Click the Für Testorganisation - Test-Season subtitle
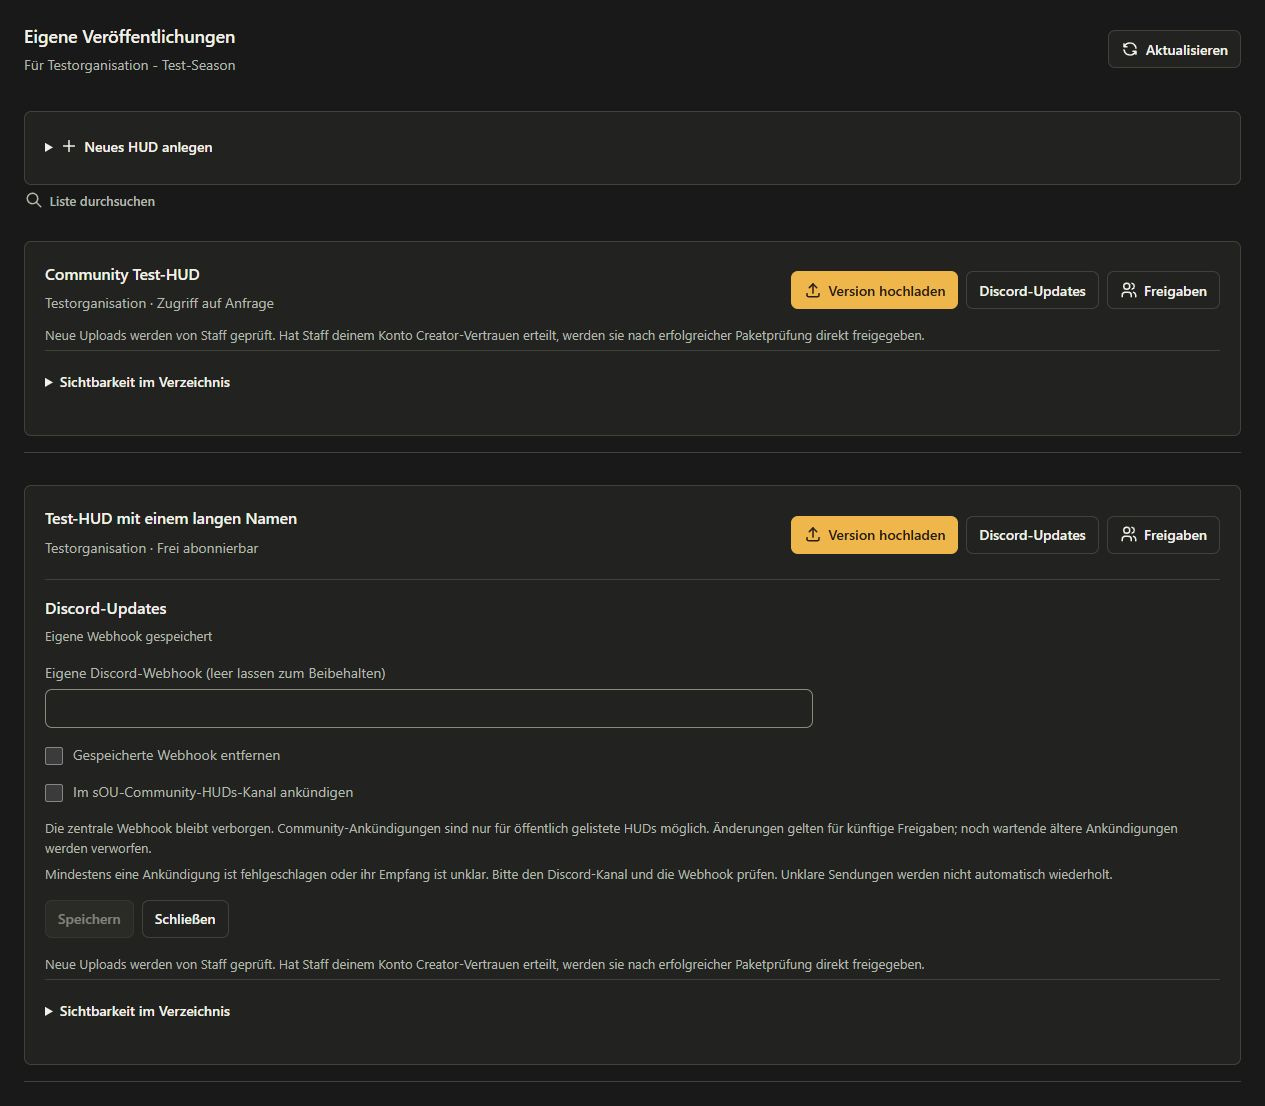Image resolution: width=1265 pixels, height=1106 pixels. click(x=130, y=65)
